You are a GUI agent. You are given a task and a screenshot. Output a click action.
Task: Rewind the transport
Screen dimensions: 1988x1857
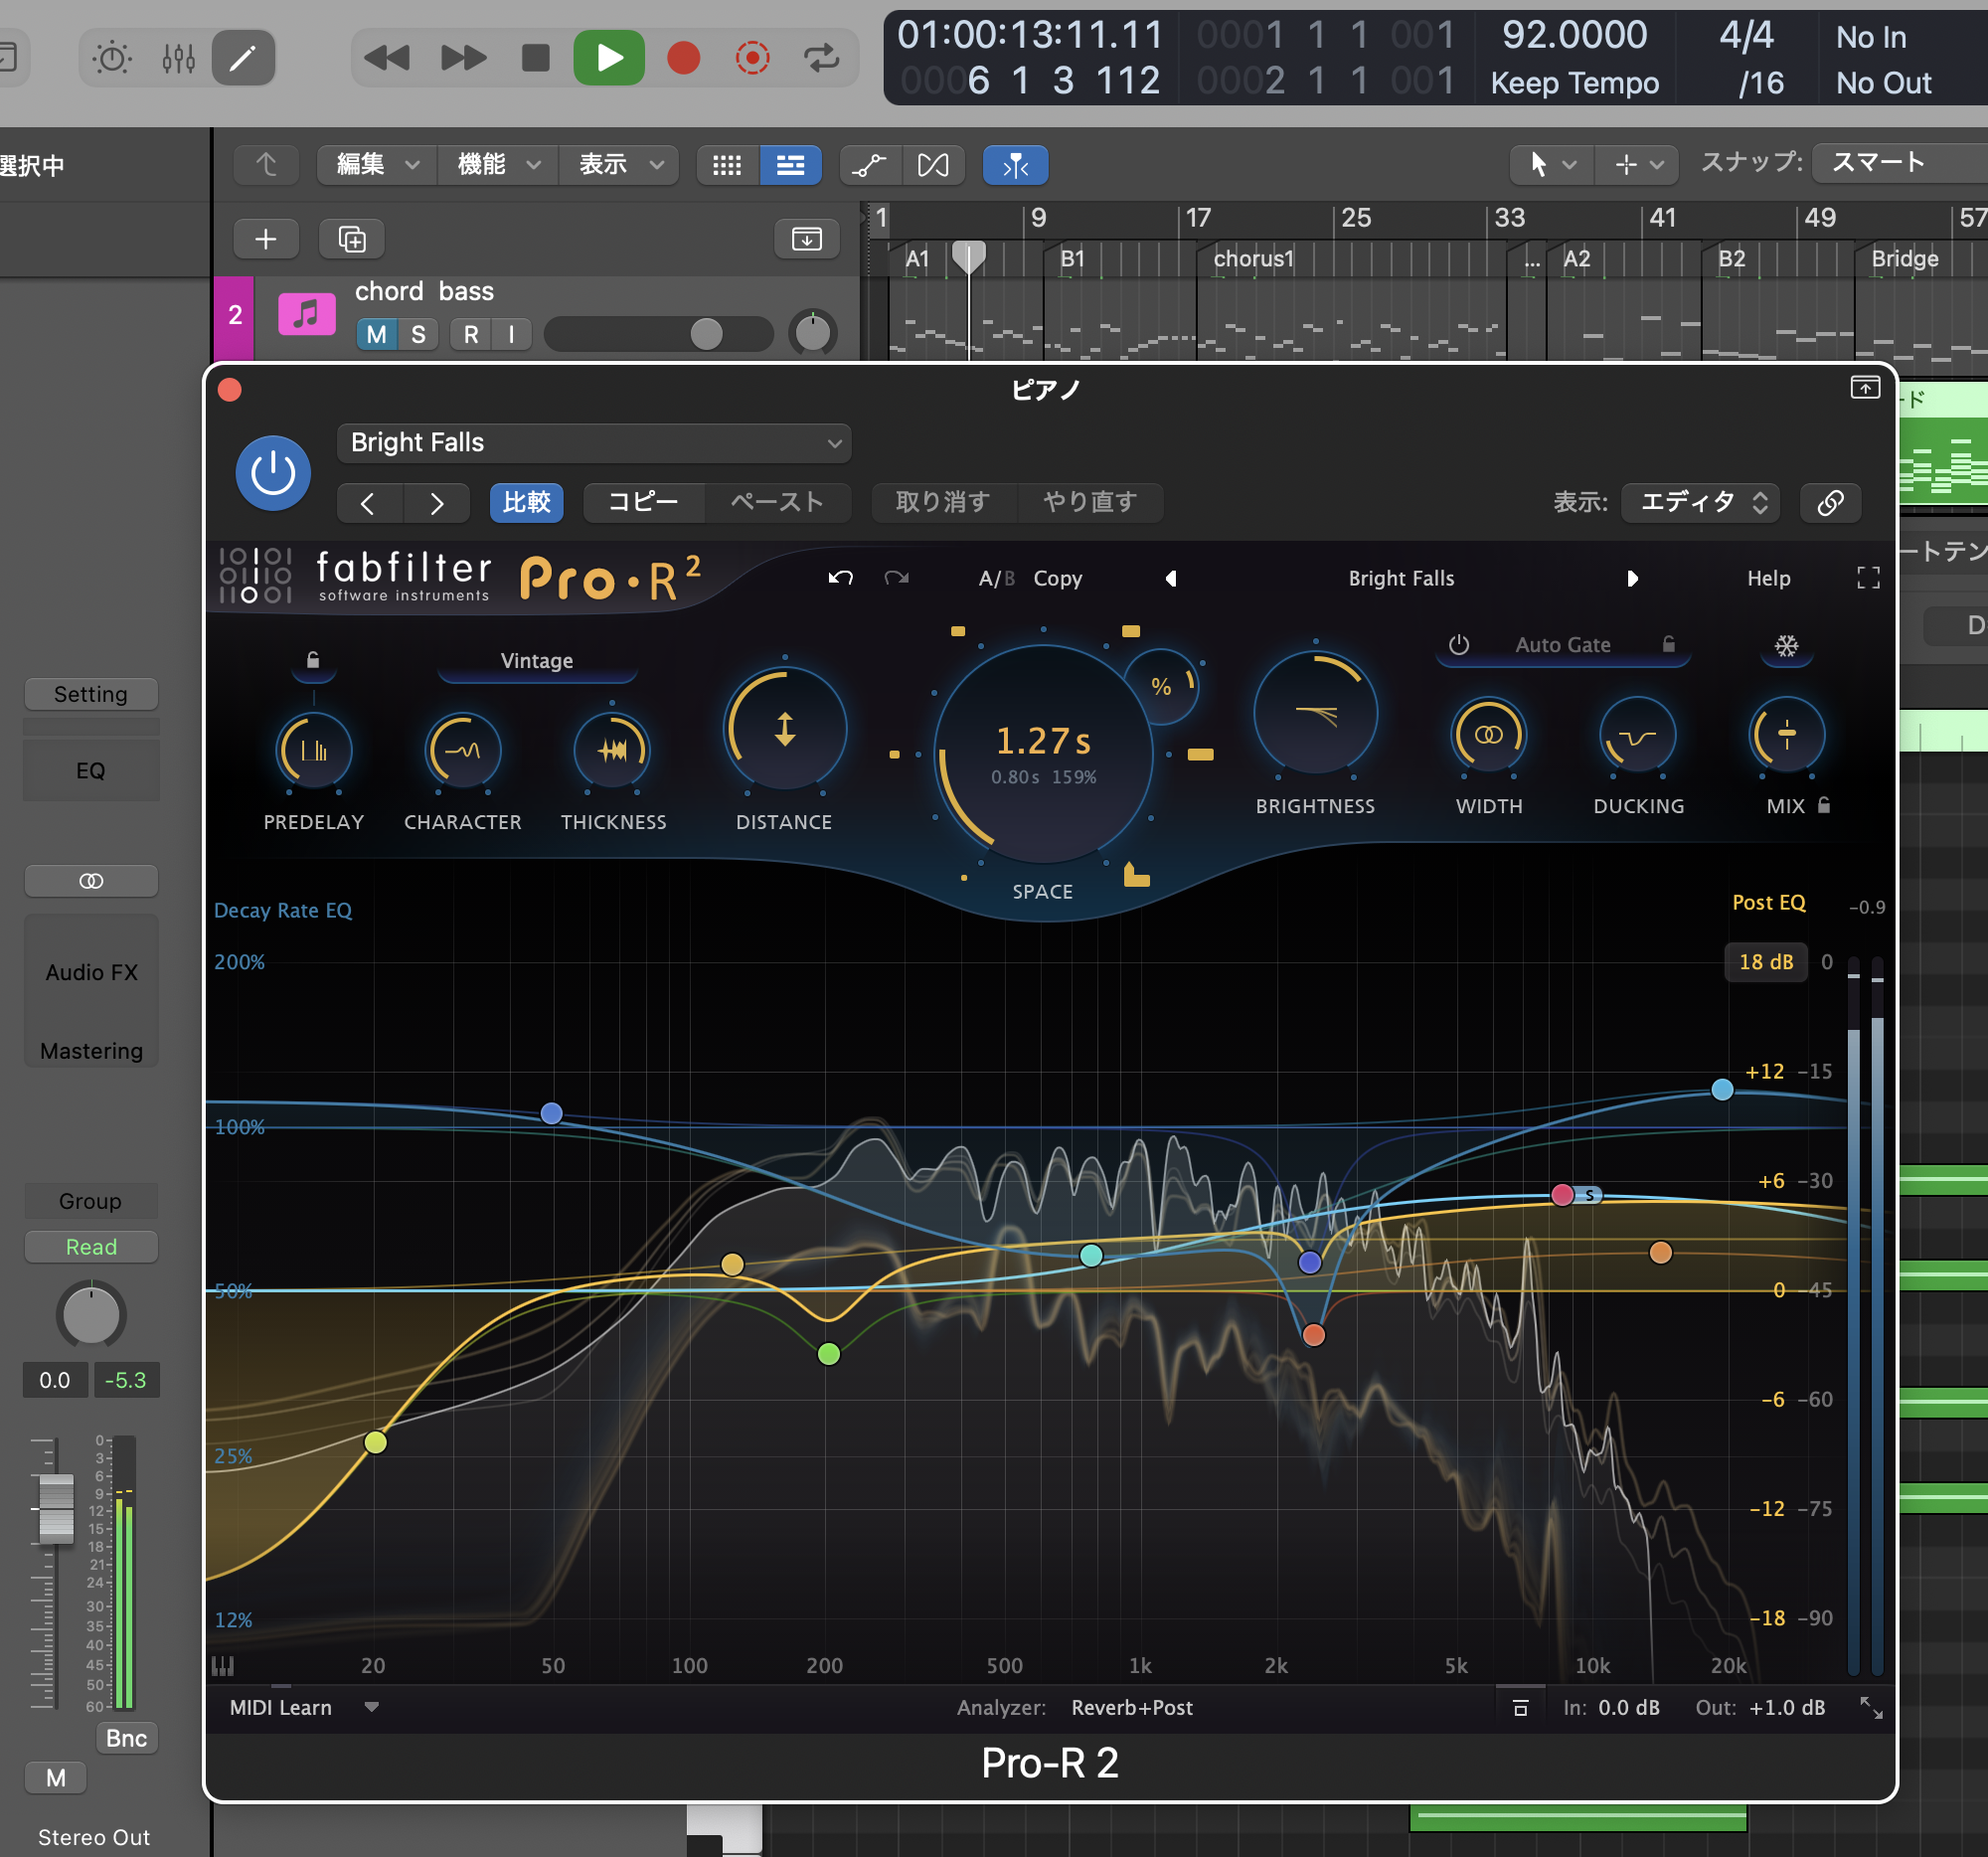click(386, 58)
